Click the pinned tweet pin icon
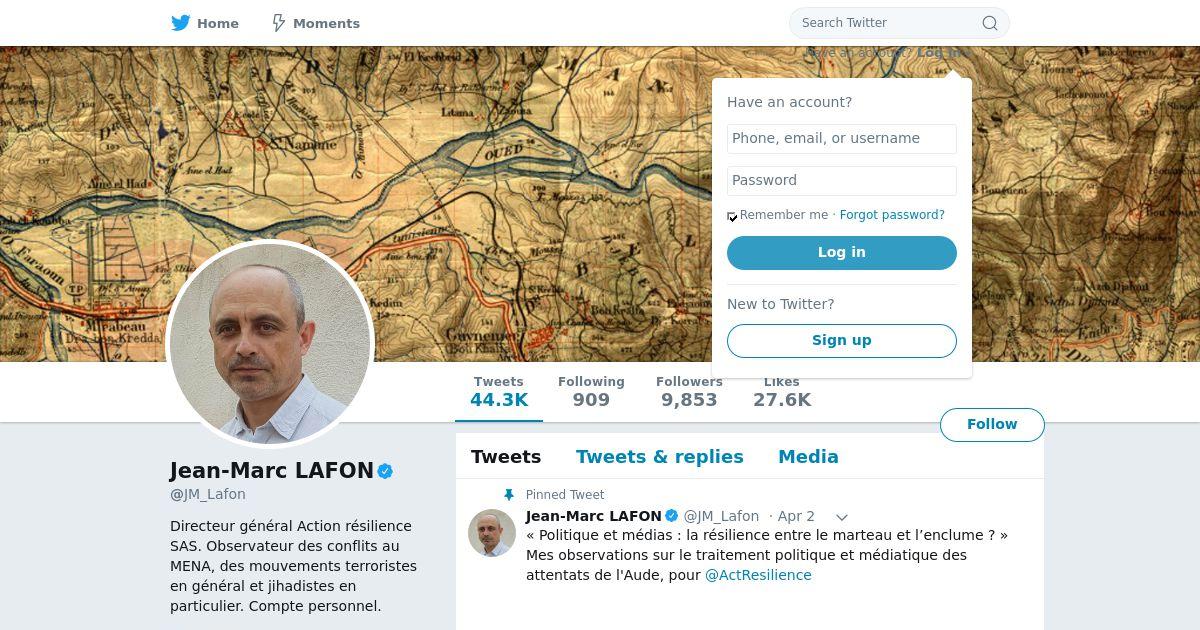The height and width of the screenshot is (630, 1200). (x=509, y=495)
